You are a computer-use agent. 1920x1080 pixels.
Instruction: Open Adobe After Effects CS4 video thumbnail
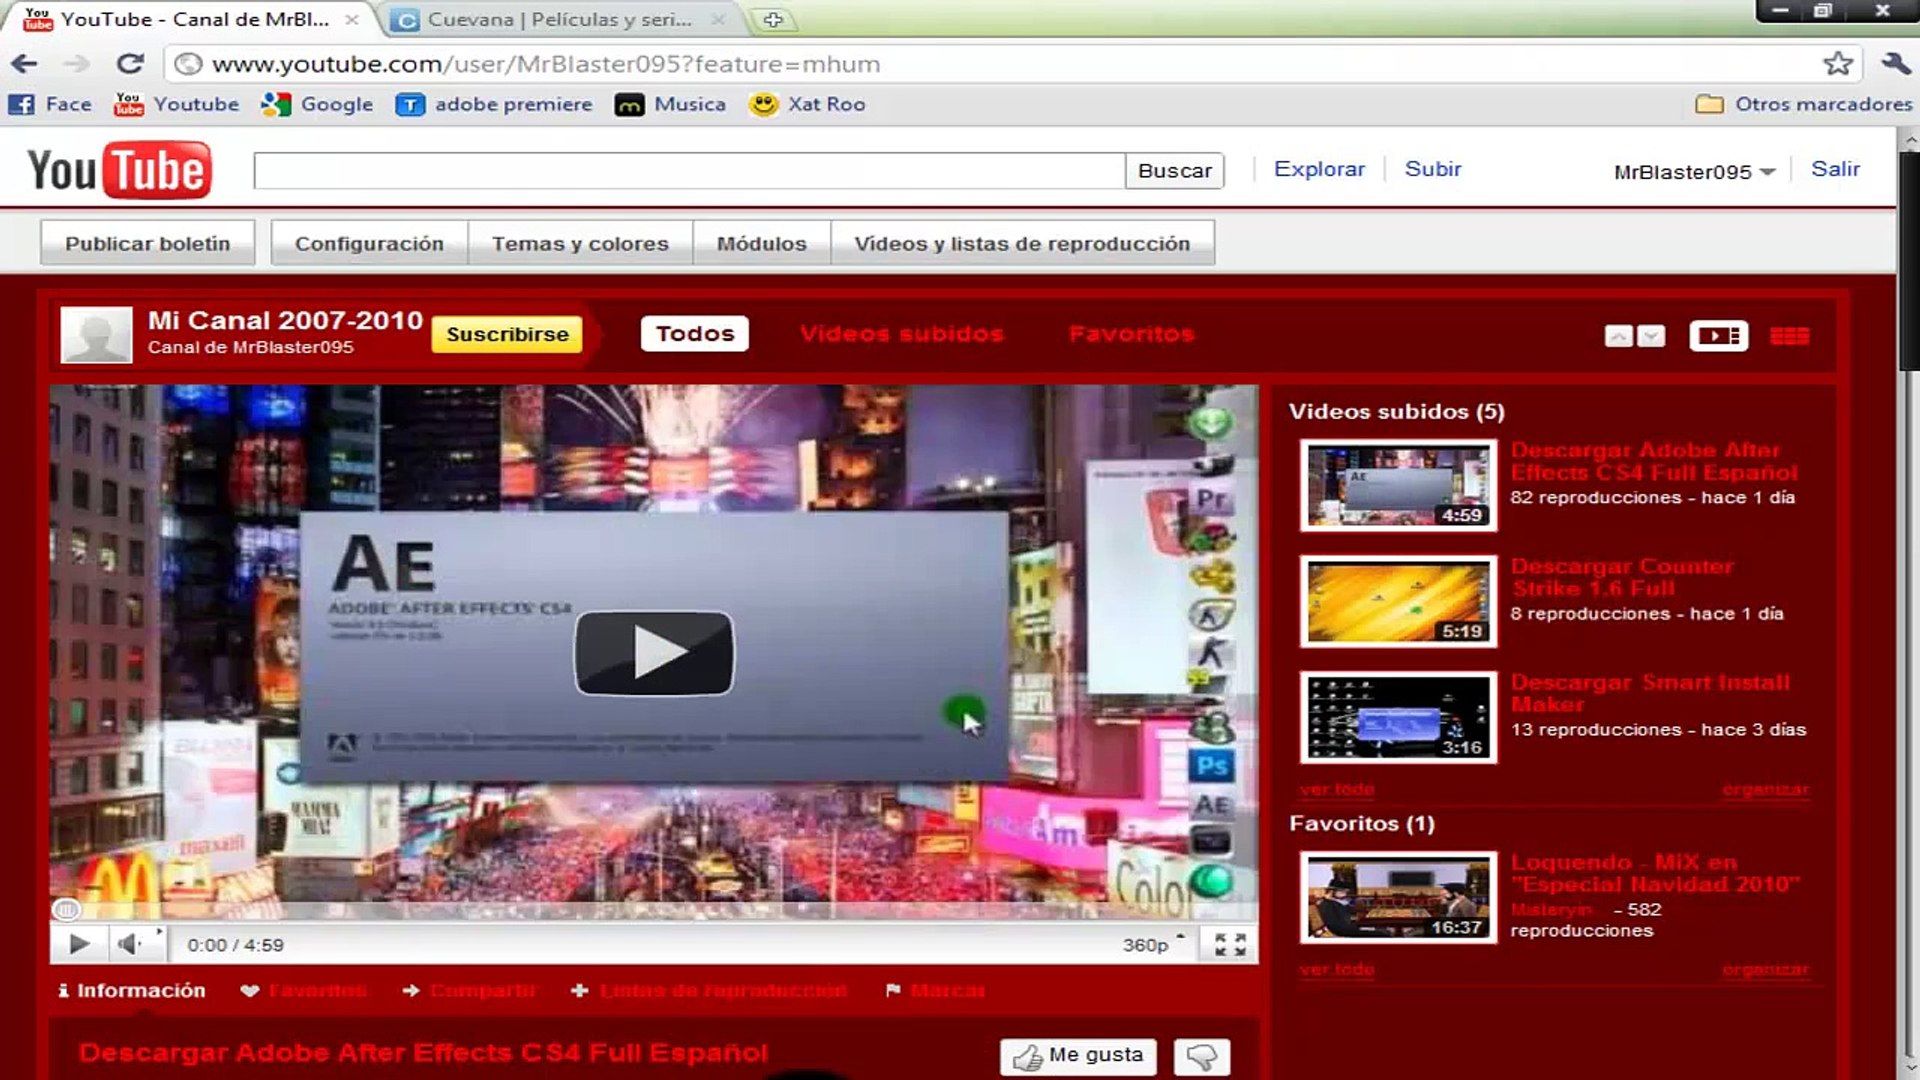(1398, 486)
